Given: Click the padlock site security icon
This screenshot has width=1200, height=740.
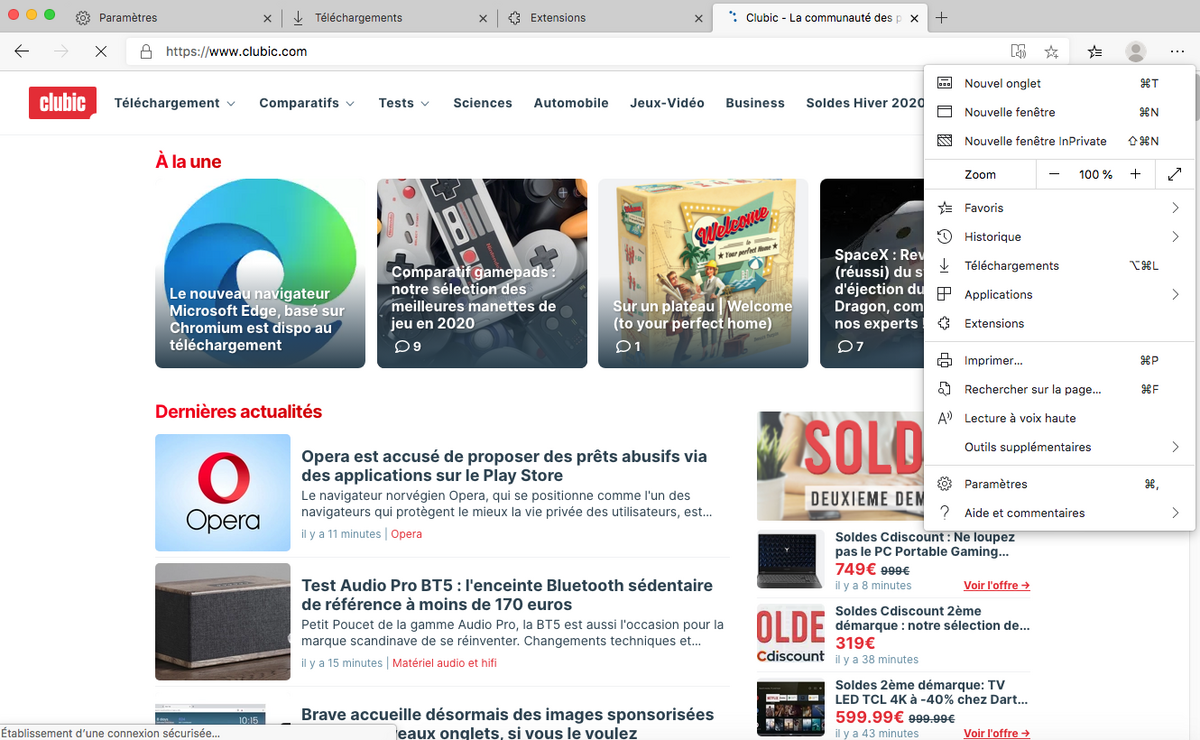Looking at the screenshot, I should point(146,52).
